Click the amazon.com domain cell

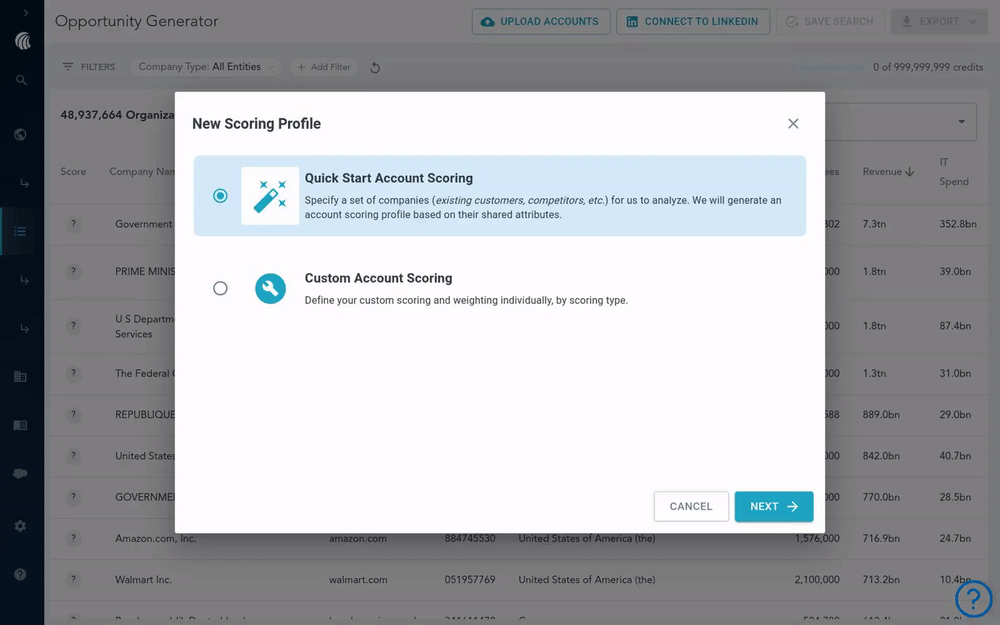click(x=358, y=538)
